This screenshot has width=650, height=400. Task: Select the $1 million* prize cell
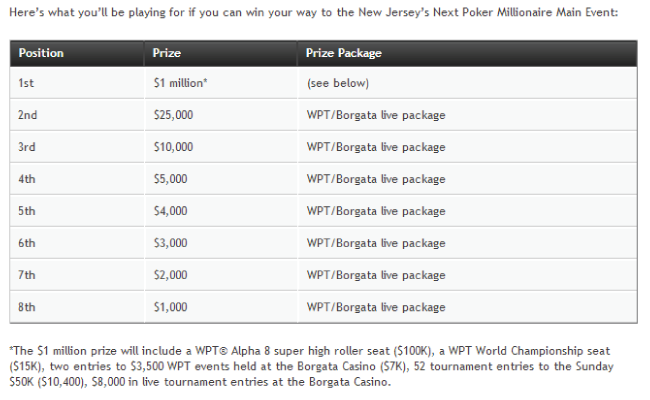(x=180, y=83)
